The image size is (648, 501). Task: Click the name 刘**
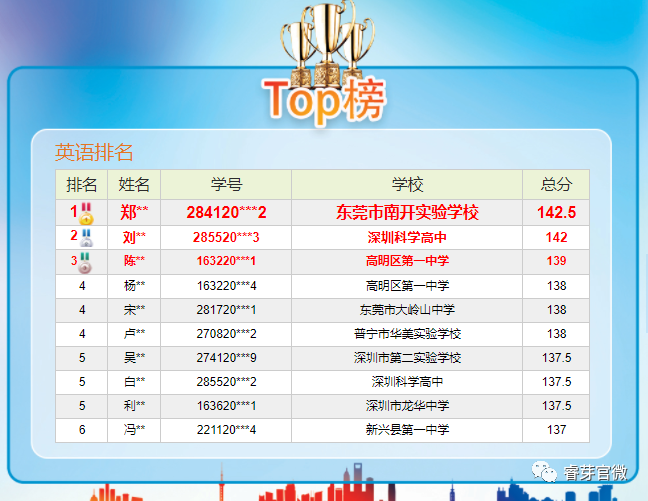pos(134,237)
